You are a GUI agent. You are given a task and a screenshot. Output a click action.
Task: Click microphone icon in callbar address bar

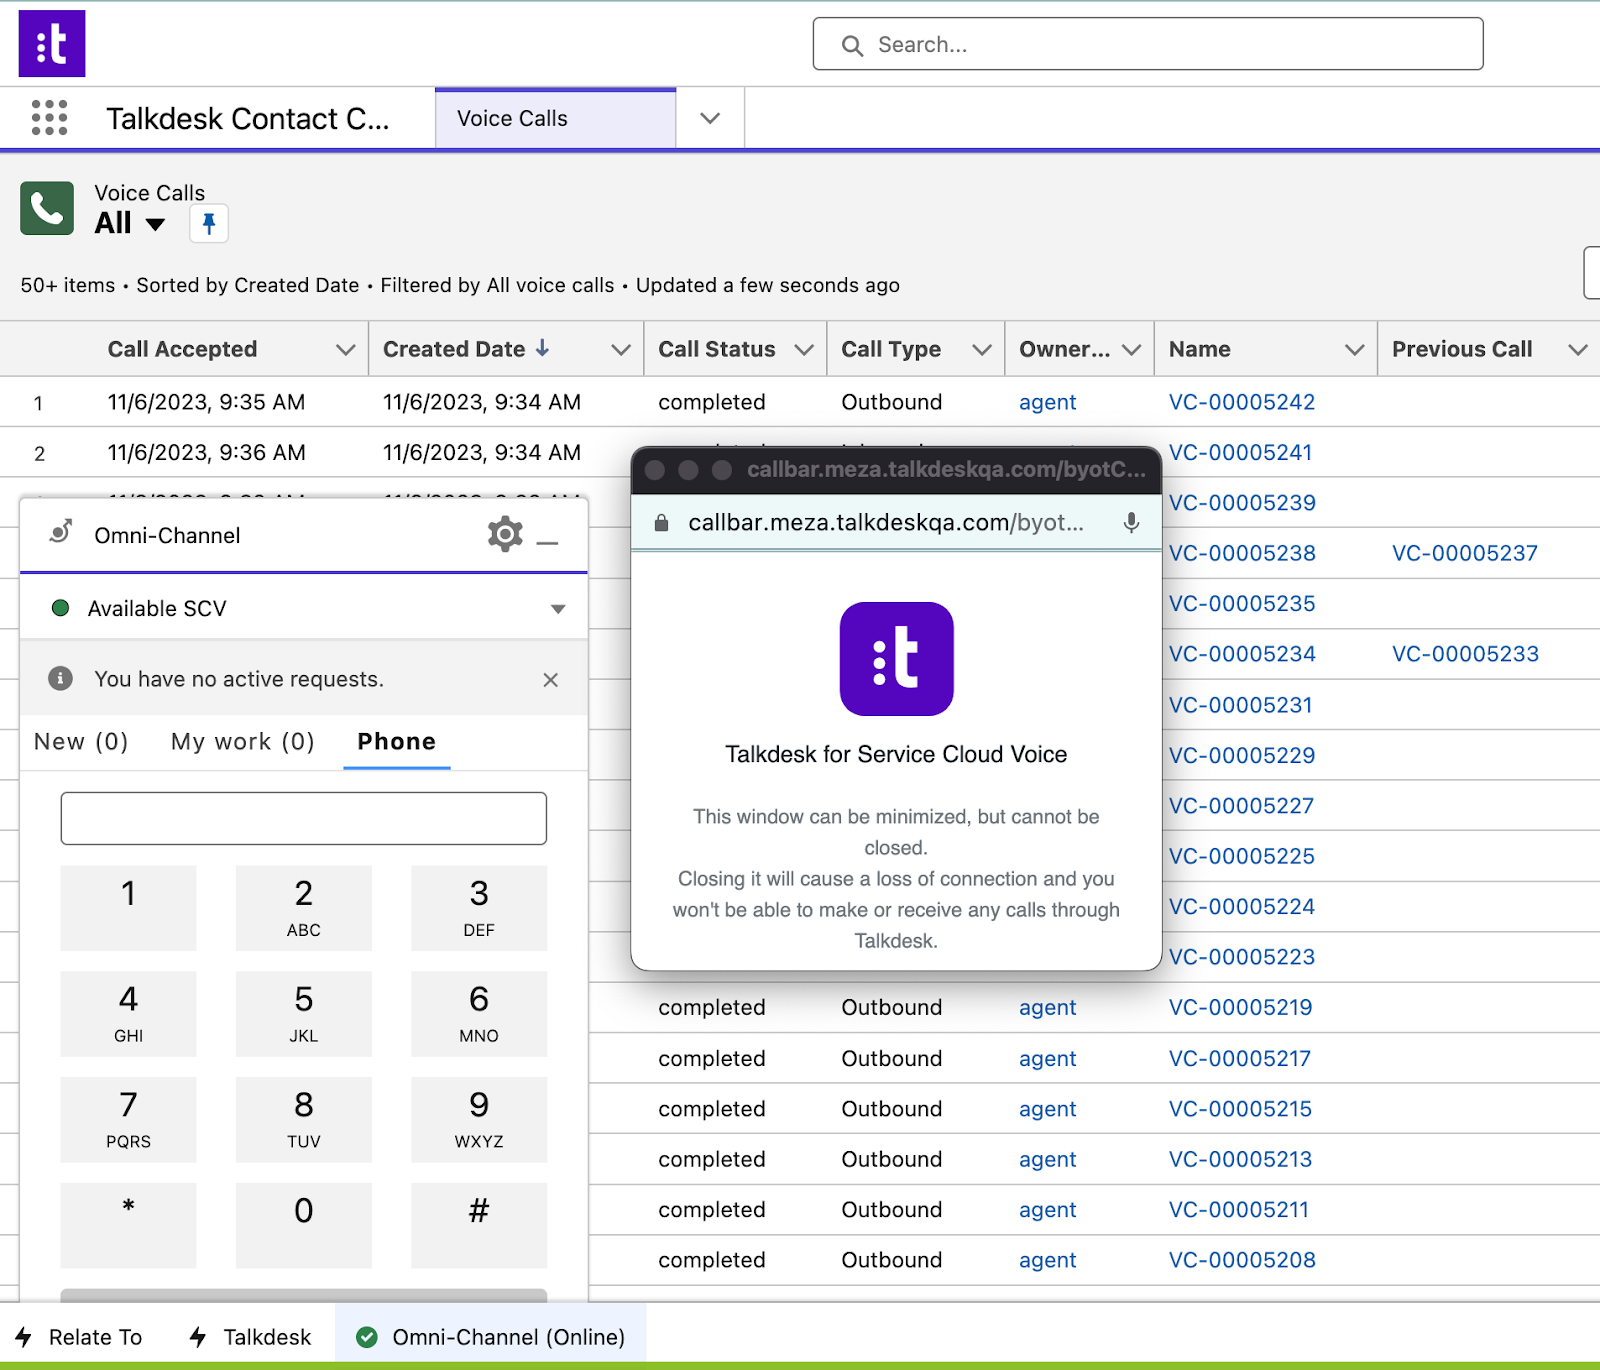tap(1131, 522)
